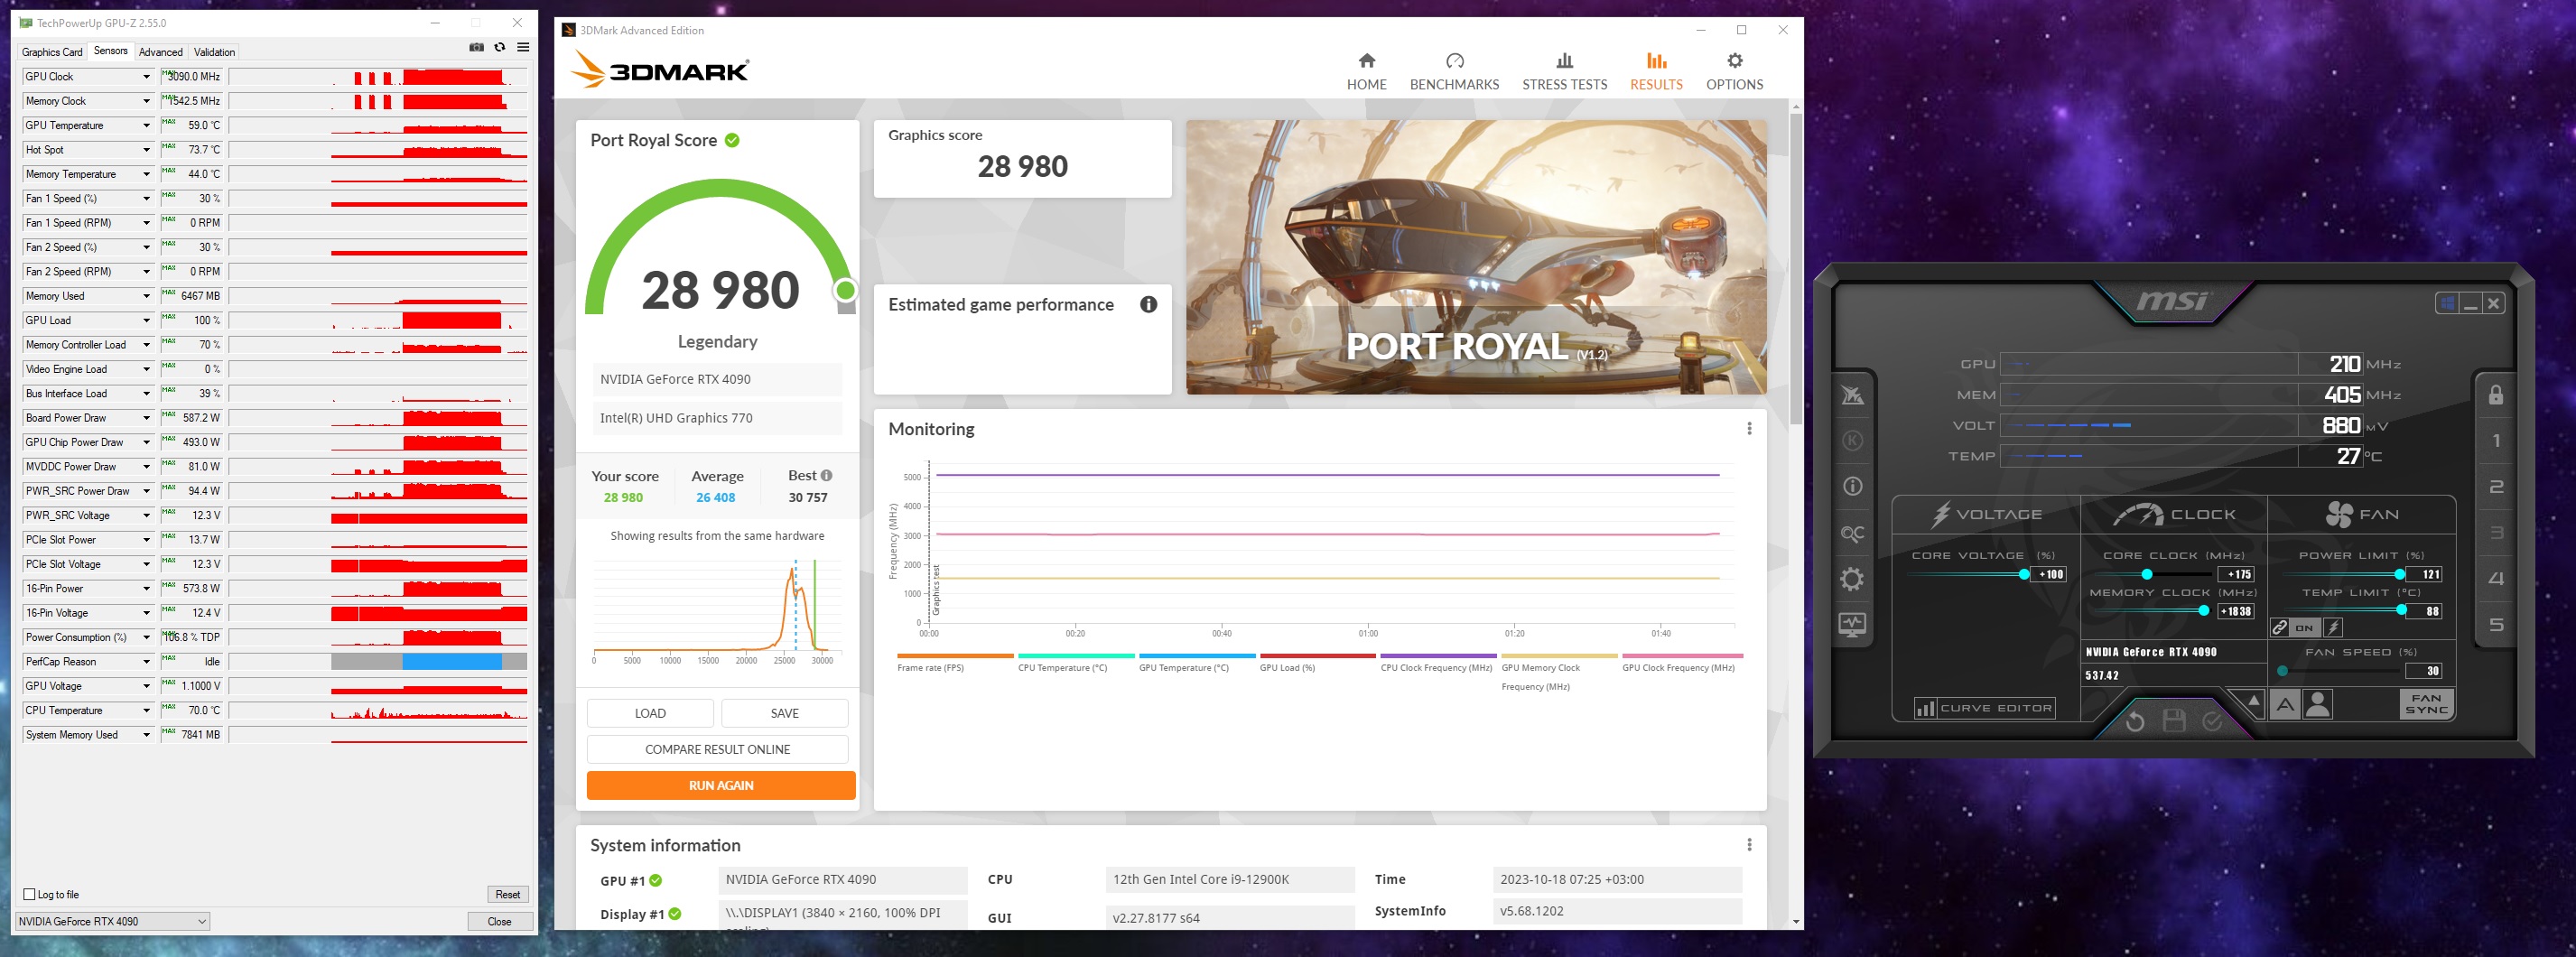Viewport: 2576px width, 957px height.
Task: Open Afterburner Curve Editor
Action: (x=1984, y=708)
